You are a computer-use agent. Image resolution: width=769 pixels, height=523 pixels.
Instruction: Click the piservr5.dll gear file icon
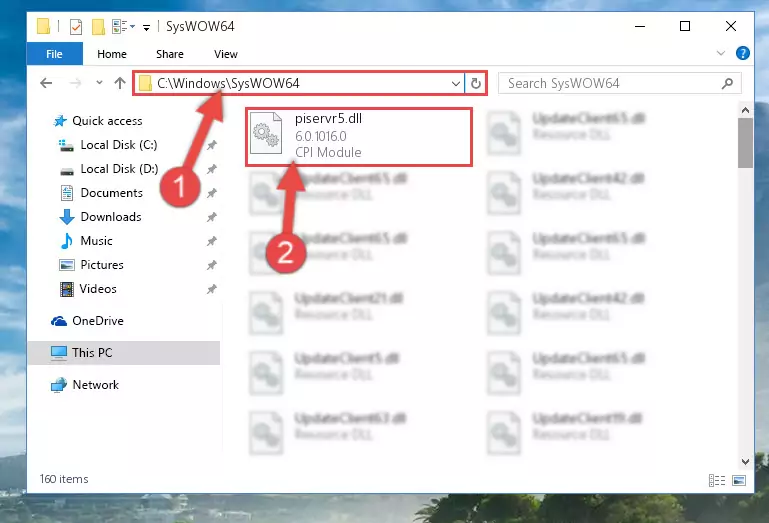coord(266,133)
